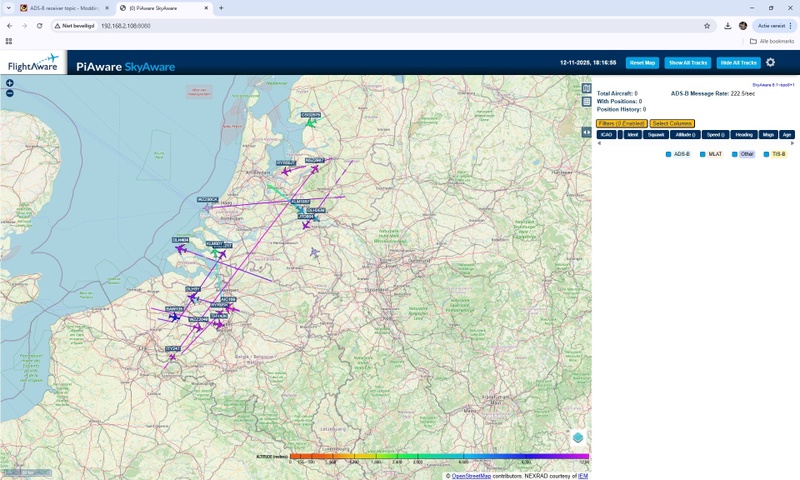
Task: Click the table view sidebar icon
Action: click(x=587, y=102)
